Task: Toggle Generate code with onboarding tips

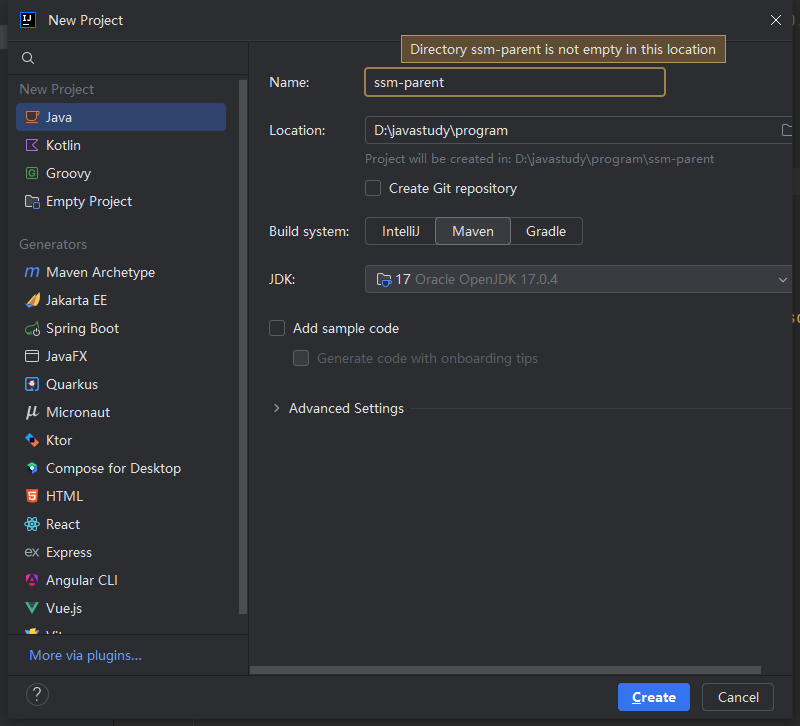Action: tap(301, 358)
